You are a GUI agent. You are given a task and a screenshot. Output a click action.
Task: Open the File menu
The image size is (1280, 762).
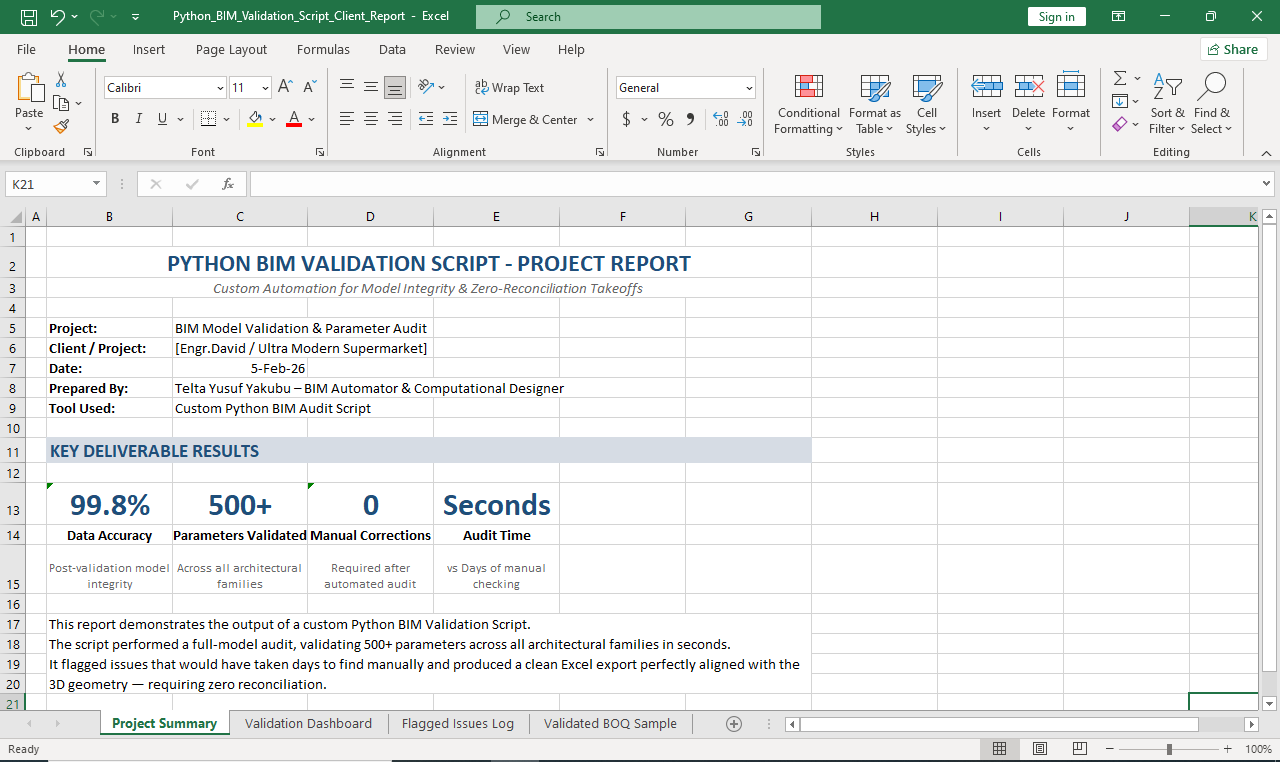(x=27, y=49)
